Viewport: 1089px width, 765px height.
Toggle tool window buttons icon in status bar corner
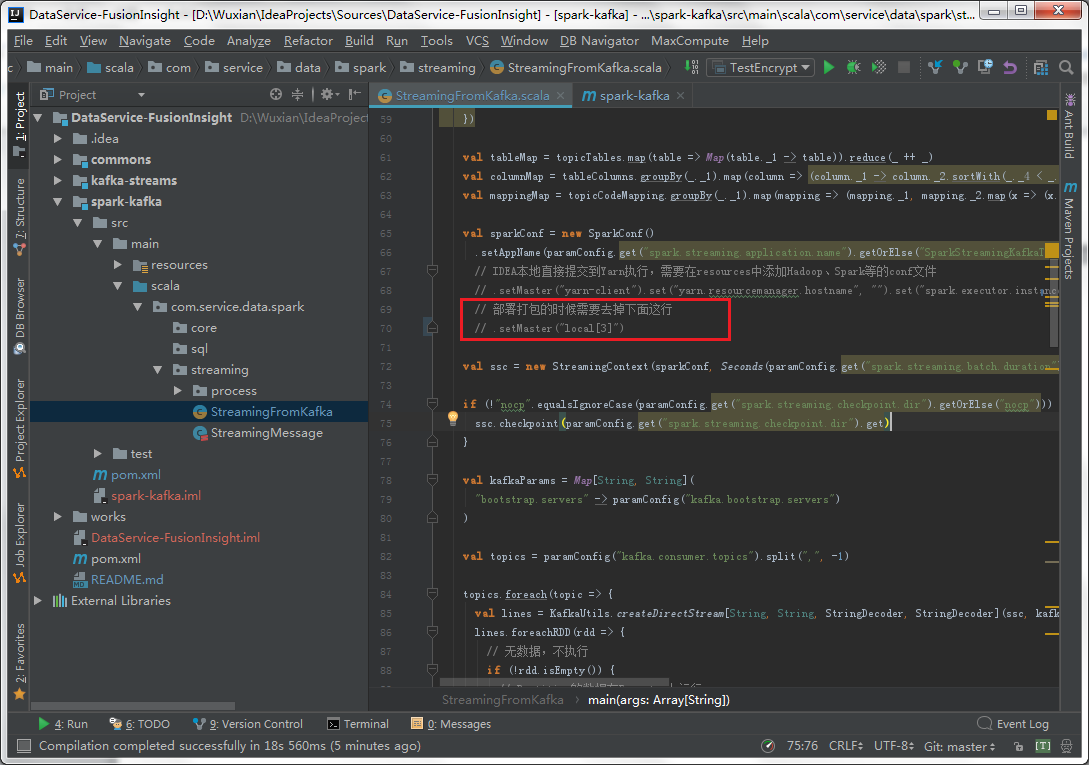click(24, 746)
